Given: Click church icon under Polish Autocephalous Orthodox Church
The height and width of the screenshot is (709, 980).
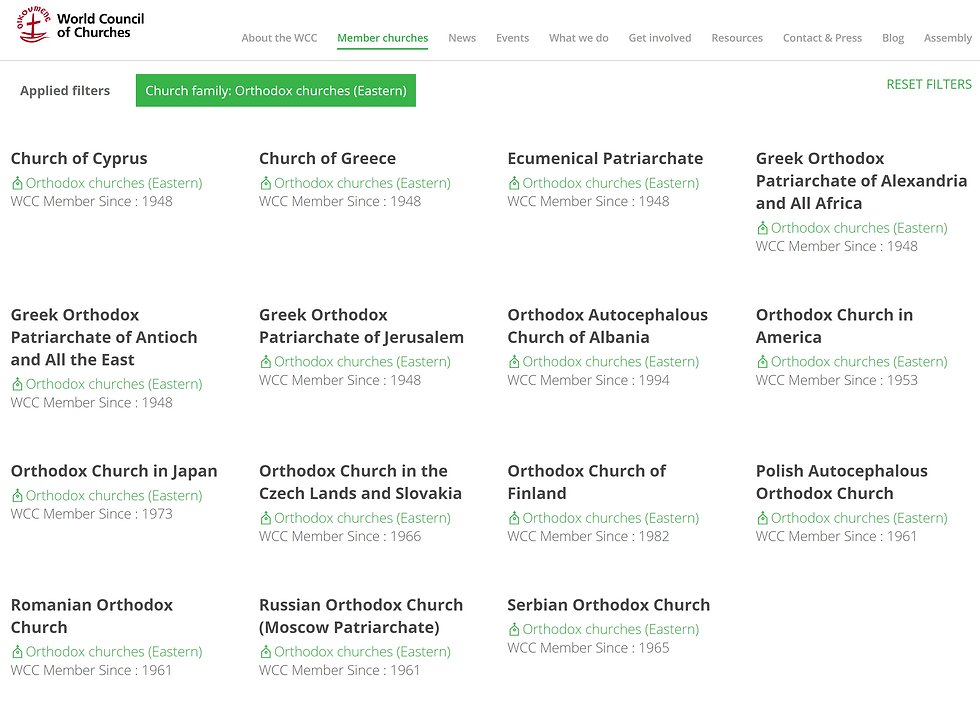Looking at the screenshot, I should [762, 518].
